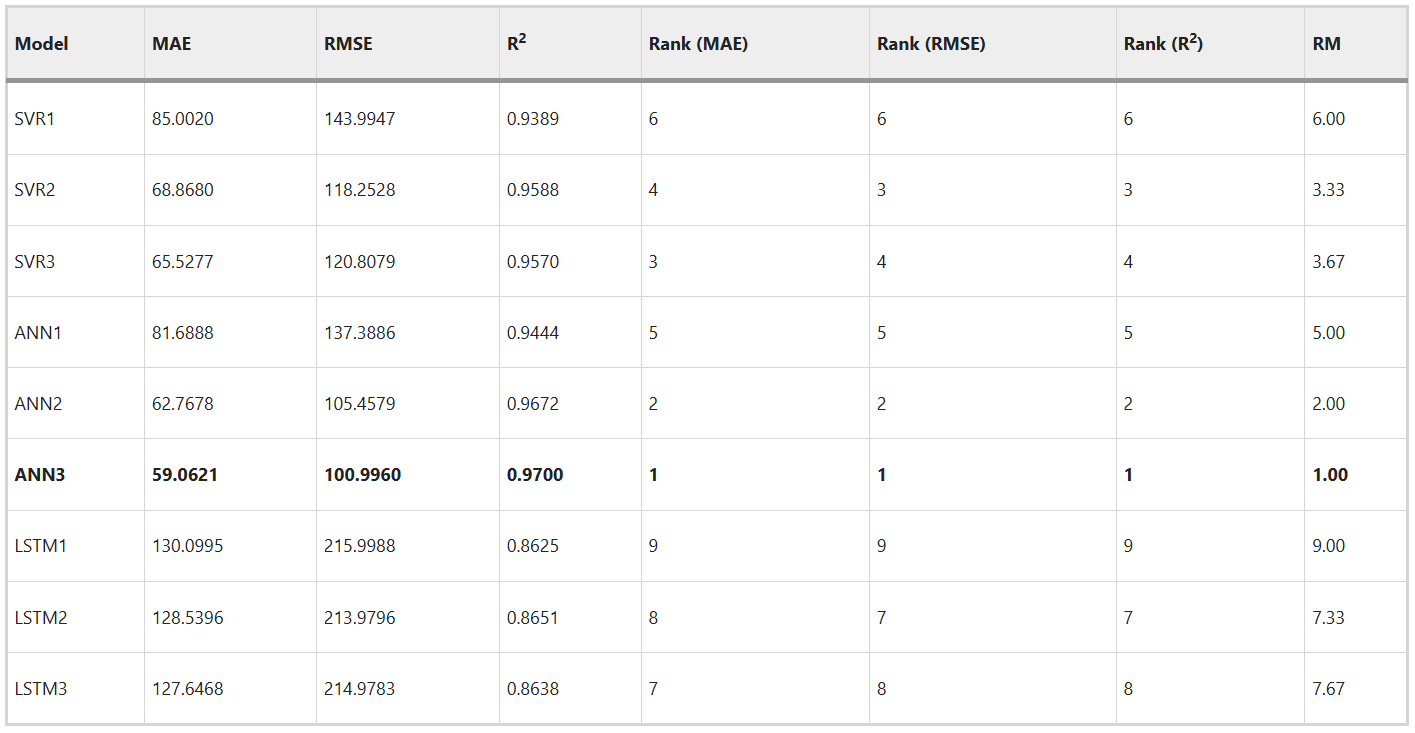Click RM value 9.00
1415x733 pixels.
pos(1329,546)
